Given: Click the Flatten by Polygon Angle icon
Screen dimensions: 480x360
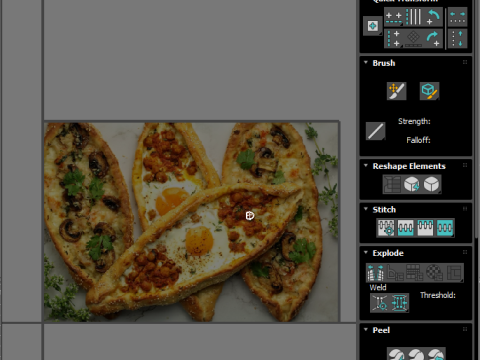Looking at the screenshot, I should [395, 273].
